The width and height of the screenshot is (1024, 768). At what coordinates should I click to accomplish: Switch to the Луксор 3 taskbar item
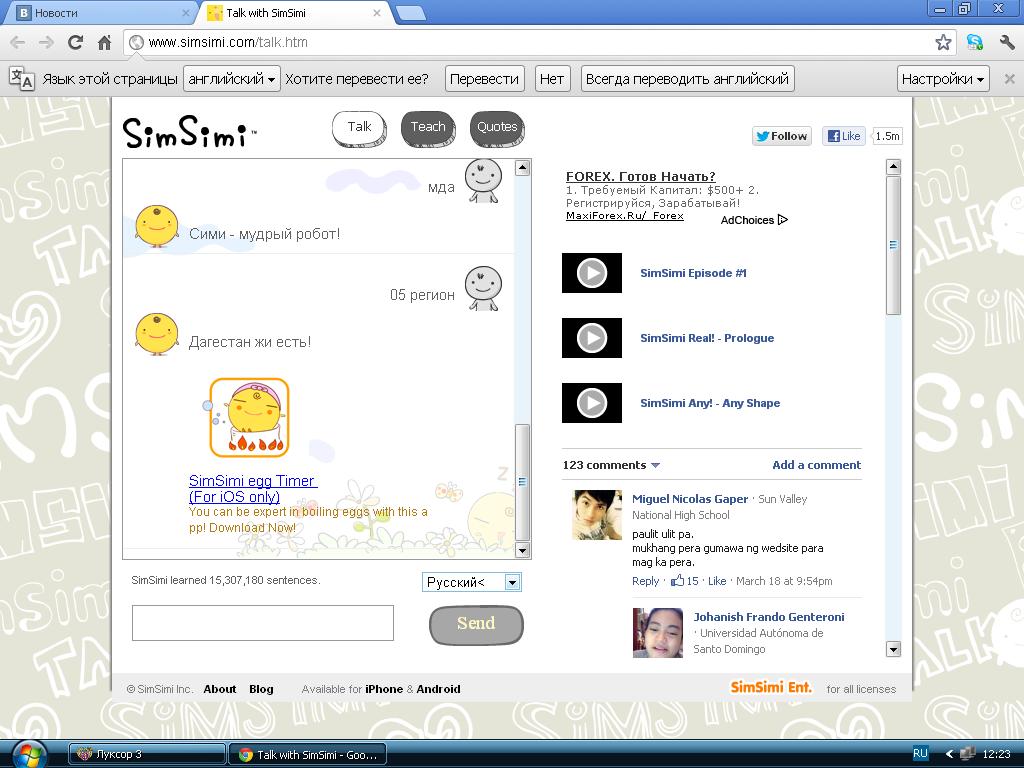pyautogui.click(x=147, y=754)
